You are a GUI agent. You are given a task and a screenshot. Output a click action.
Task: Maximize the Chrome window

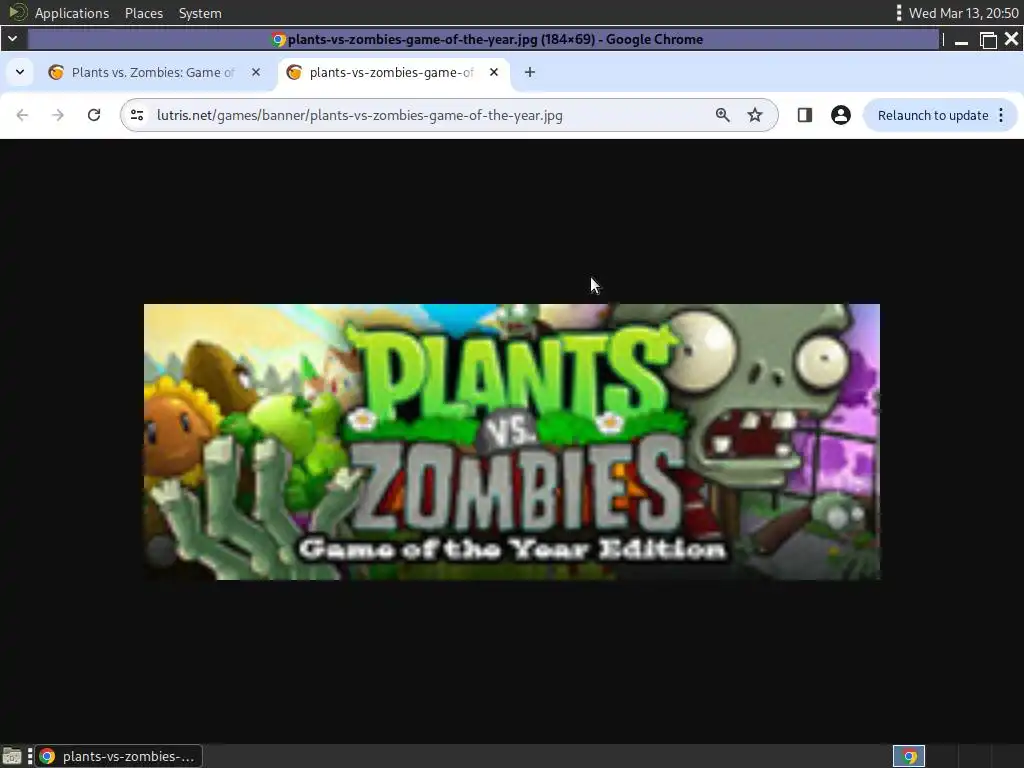click(988, 40)
